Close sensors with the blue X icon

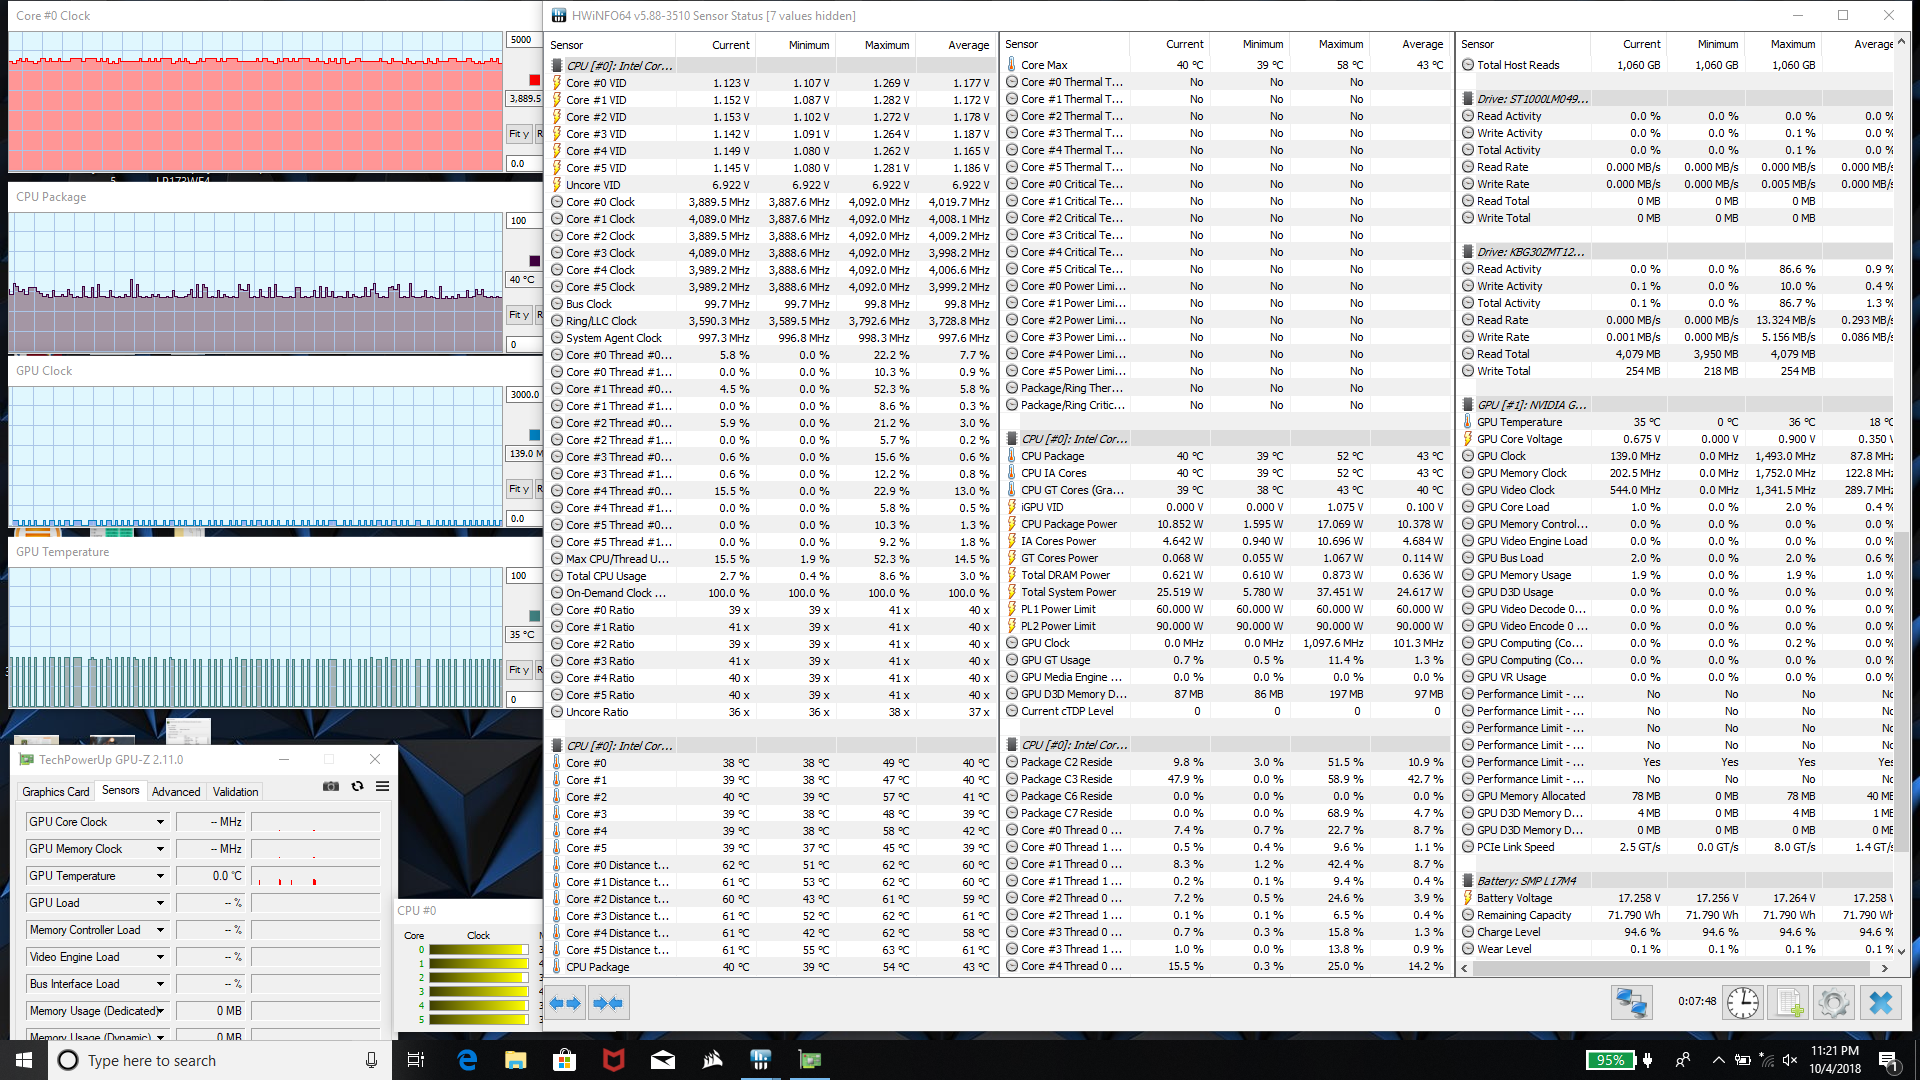tap(1880, 1002)
